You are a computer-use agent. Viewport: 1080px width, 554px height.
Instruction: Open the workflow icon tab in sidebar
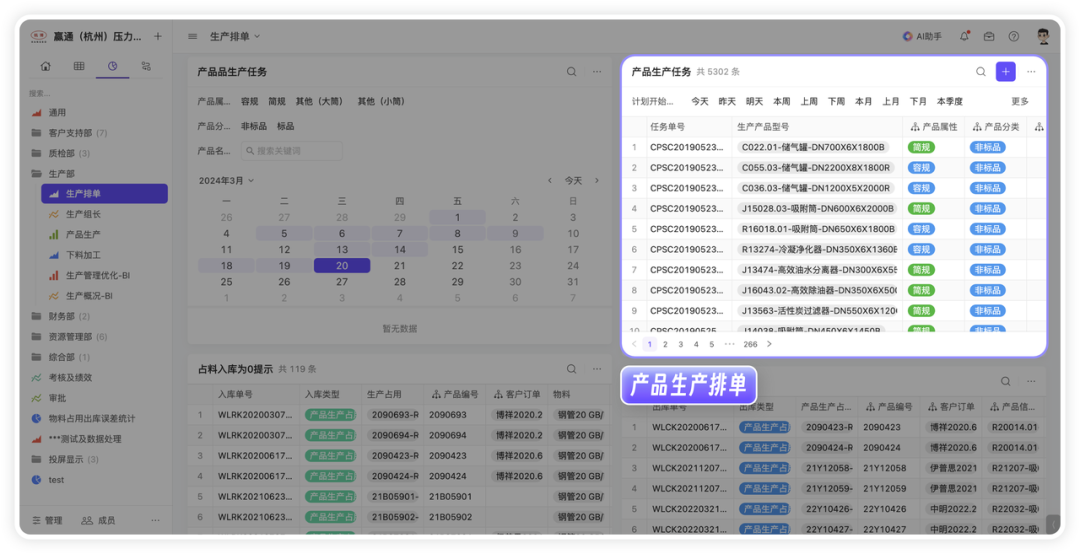(146, 66)
